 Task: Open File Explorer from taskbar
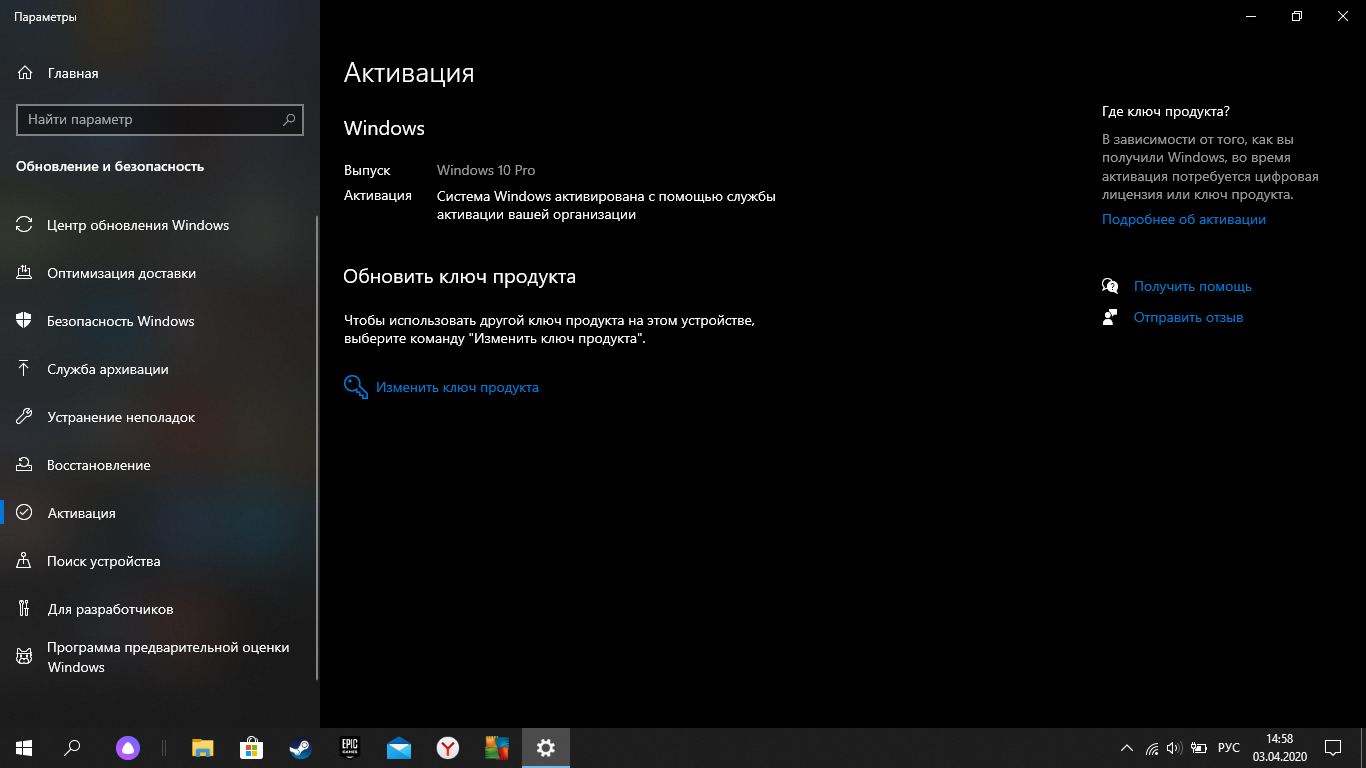203,747
